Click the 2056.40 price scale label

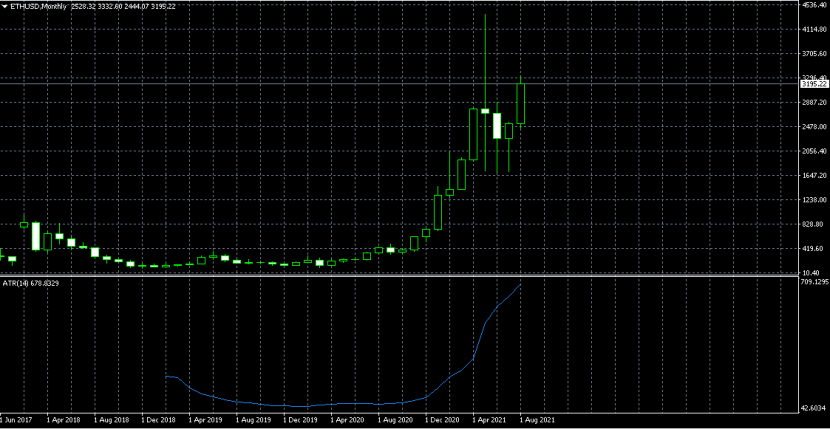815,151
